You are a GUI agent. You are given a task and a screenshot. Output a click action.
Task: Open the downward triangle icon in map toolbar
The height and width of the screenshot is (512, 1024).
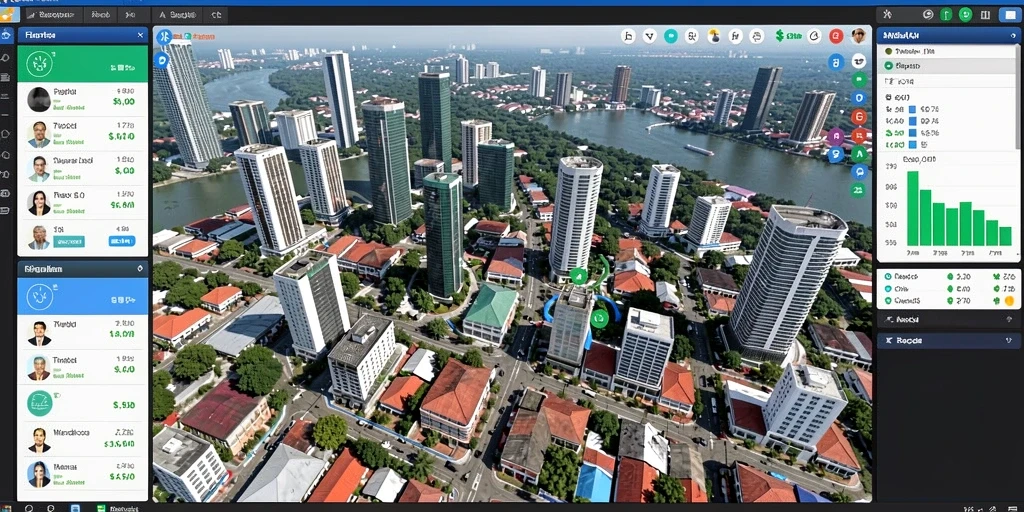(649, 37)
